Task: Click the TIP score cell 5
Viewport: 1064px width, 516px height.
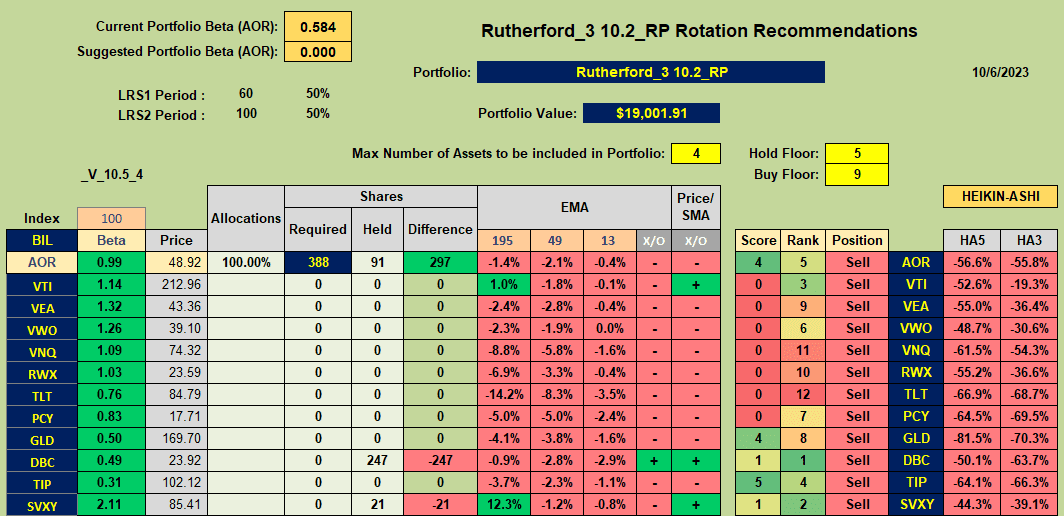Action: pos(758,482)
